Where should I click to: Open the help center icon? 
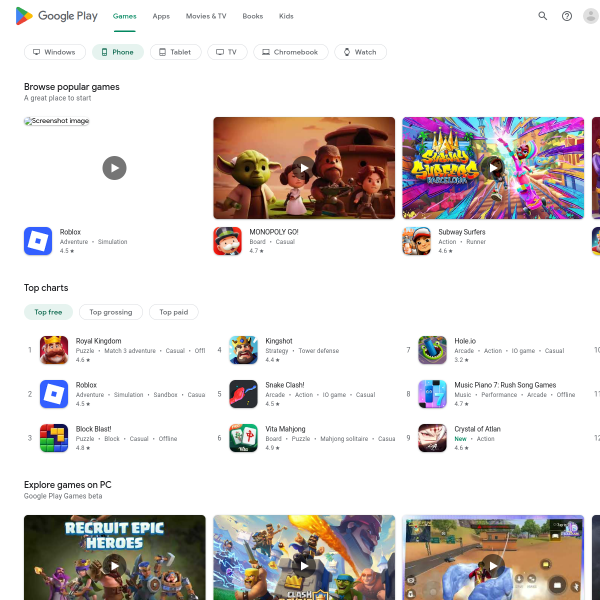(x=567, y=16)
